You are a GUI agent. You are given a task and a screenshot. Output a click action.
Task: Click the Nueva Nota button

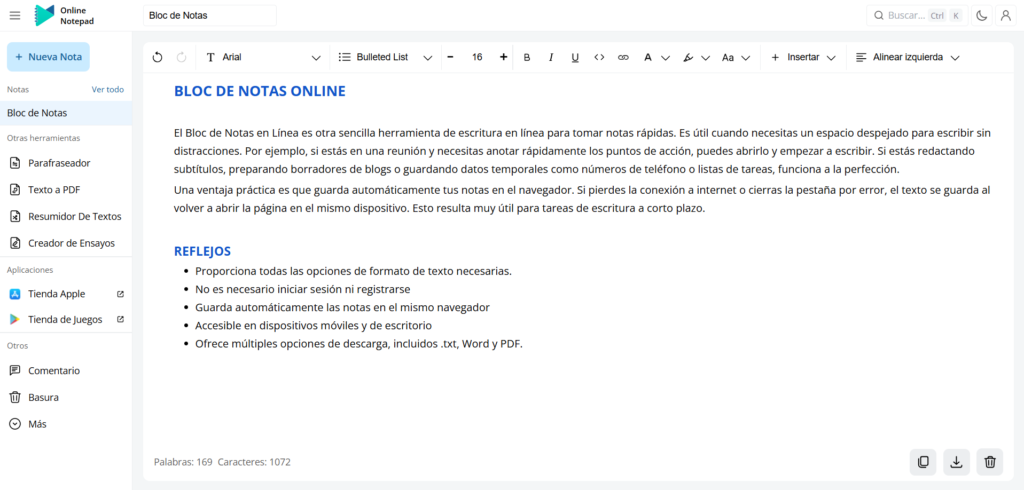(x=48, y=57)
